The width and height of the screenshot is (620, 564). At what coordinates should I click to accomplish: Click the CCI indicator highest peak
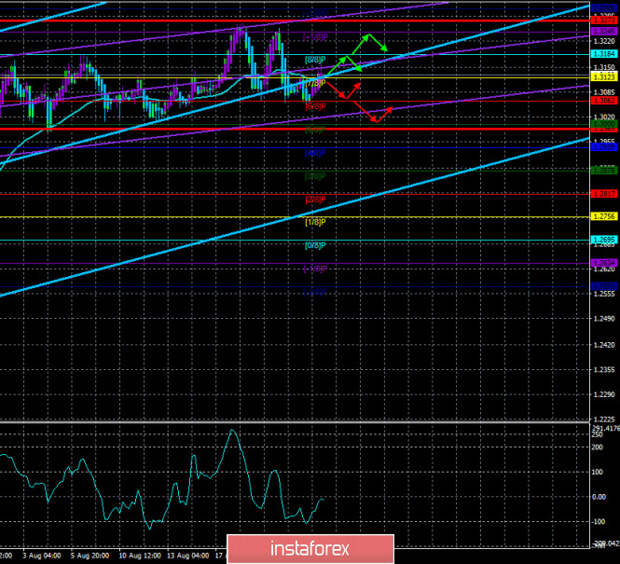pyautogui.click(x=232, y=431)
